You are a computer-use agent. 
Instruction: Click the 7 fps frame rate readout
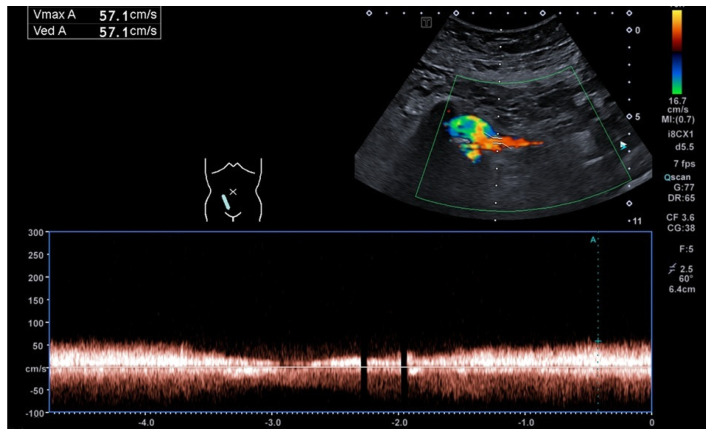click(684, 164)
